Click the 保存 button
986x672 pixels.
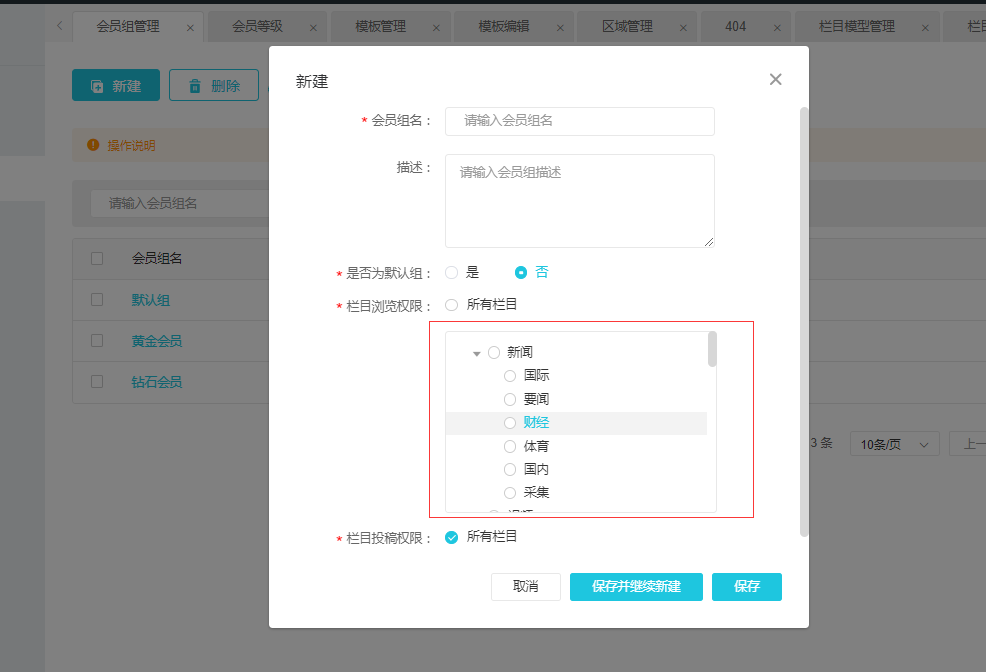tap(747, 587)
